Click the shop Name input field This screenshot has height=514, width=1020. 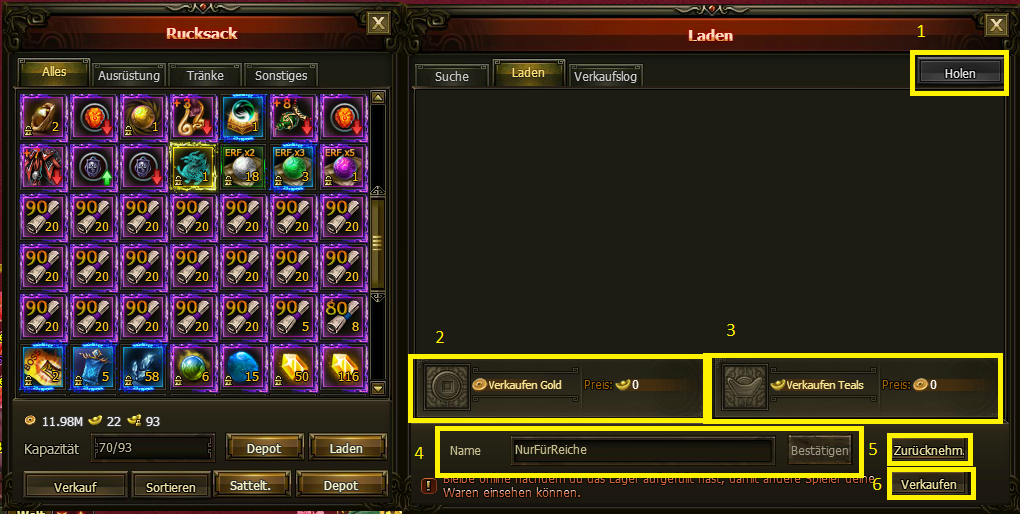click(643, 450)
